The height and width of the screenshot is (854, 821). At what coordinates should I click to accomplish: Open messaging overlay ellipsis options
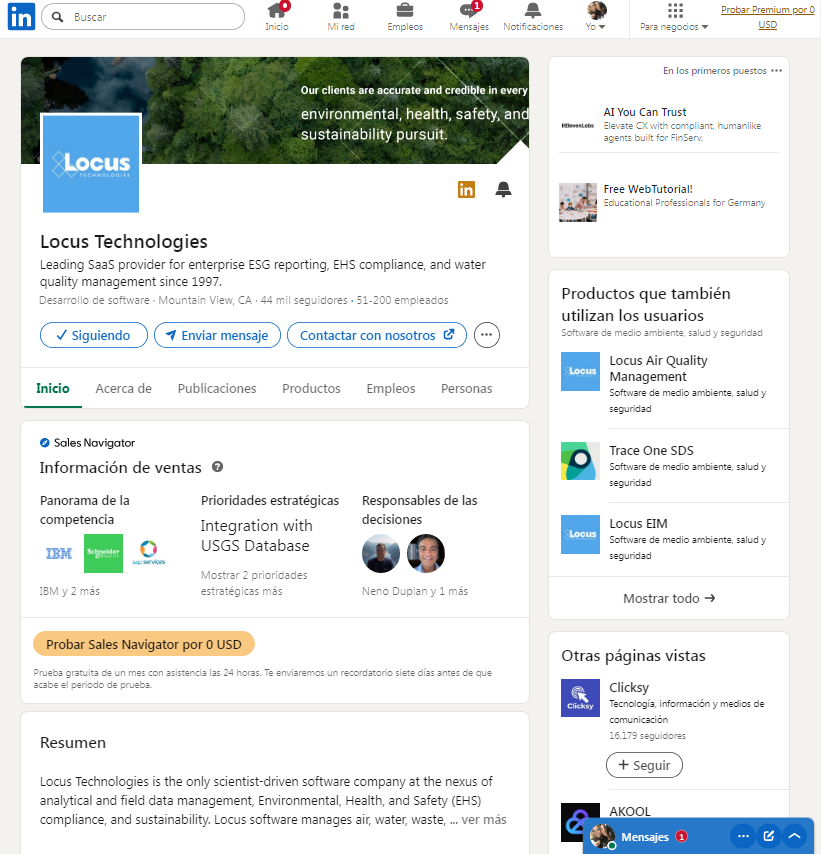743,836
